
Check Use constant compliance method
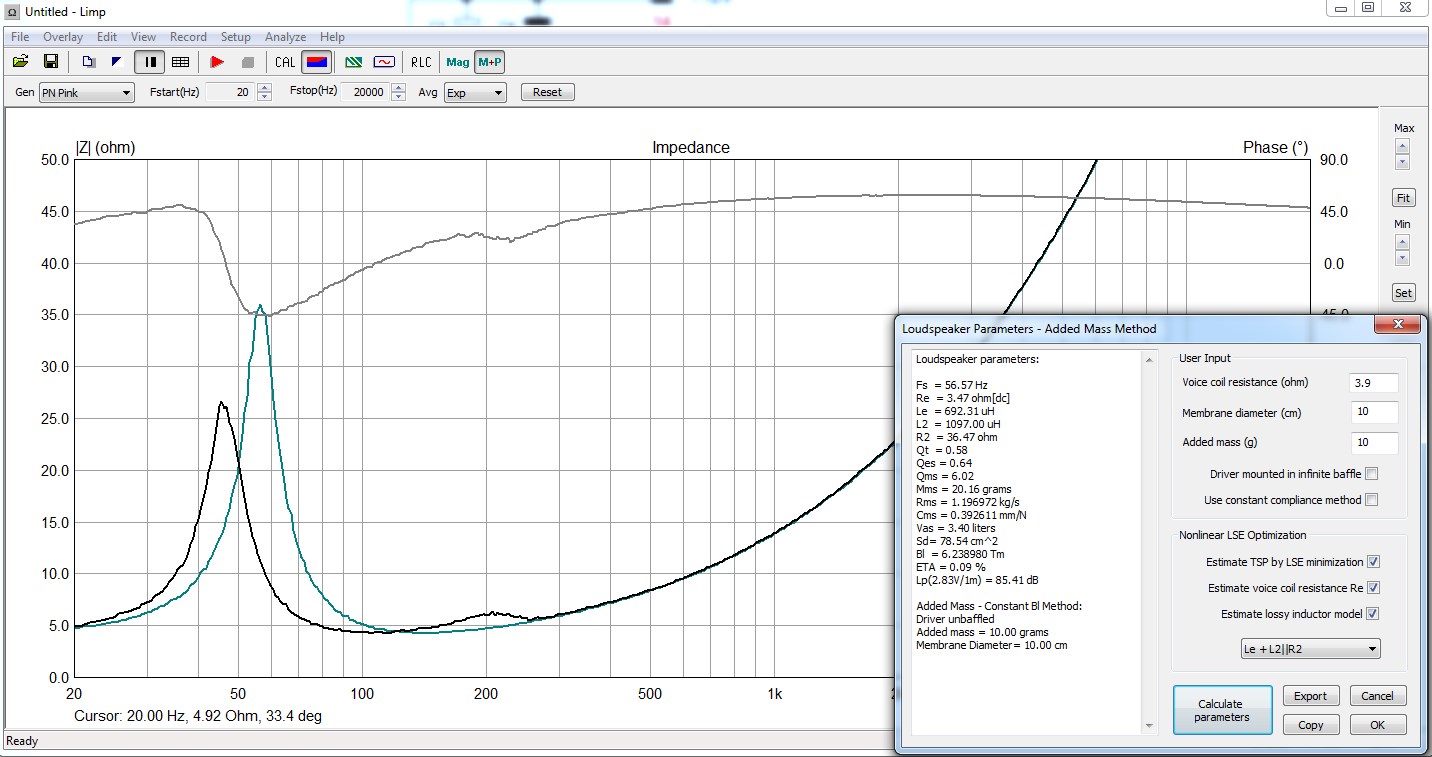coord(1371,500)
